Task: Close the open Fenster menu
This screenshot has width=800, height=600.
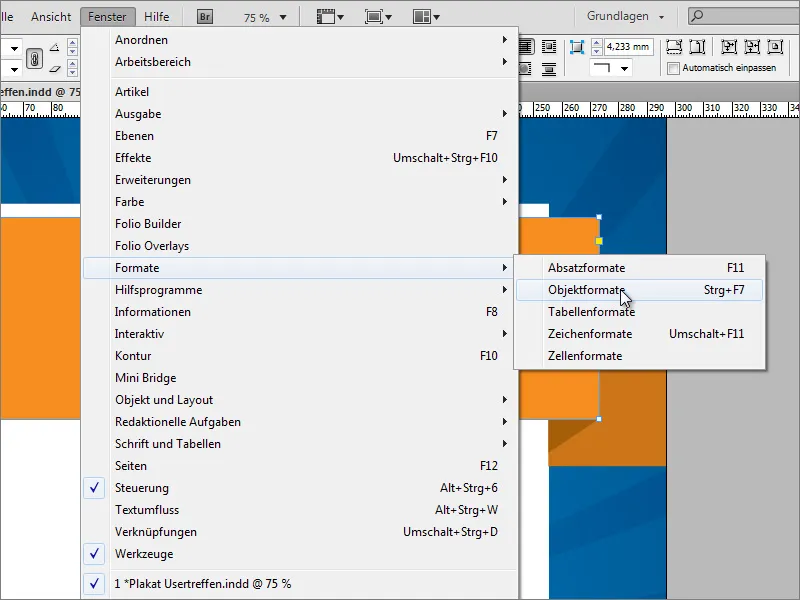Action: point(107,17)
